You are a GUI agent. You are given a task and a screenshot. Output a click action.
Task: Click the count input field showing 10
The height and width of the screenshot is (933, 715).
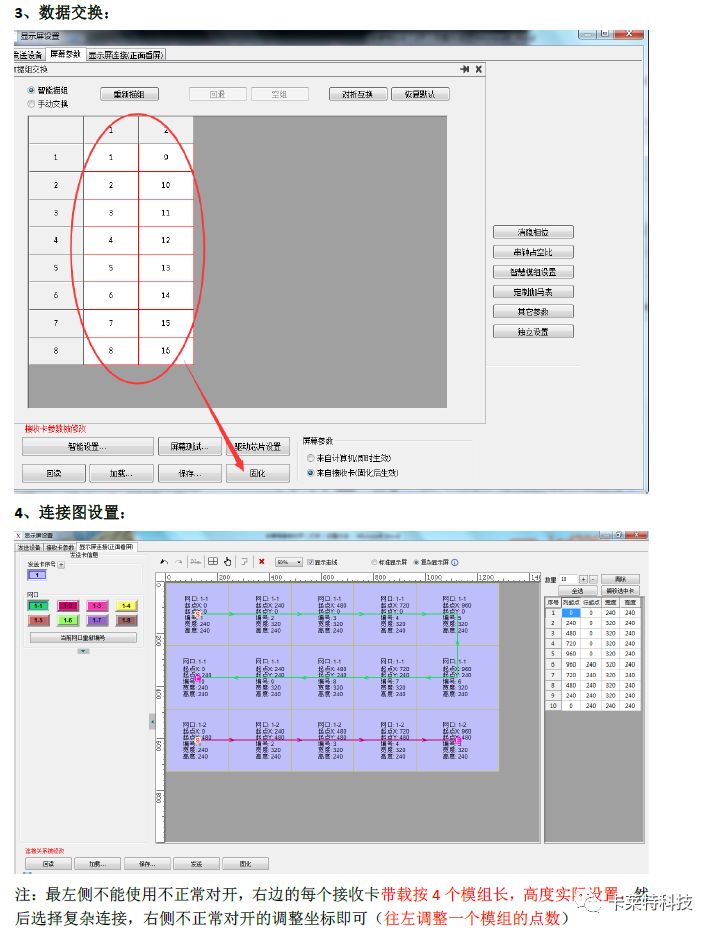coord(567,579)
